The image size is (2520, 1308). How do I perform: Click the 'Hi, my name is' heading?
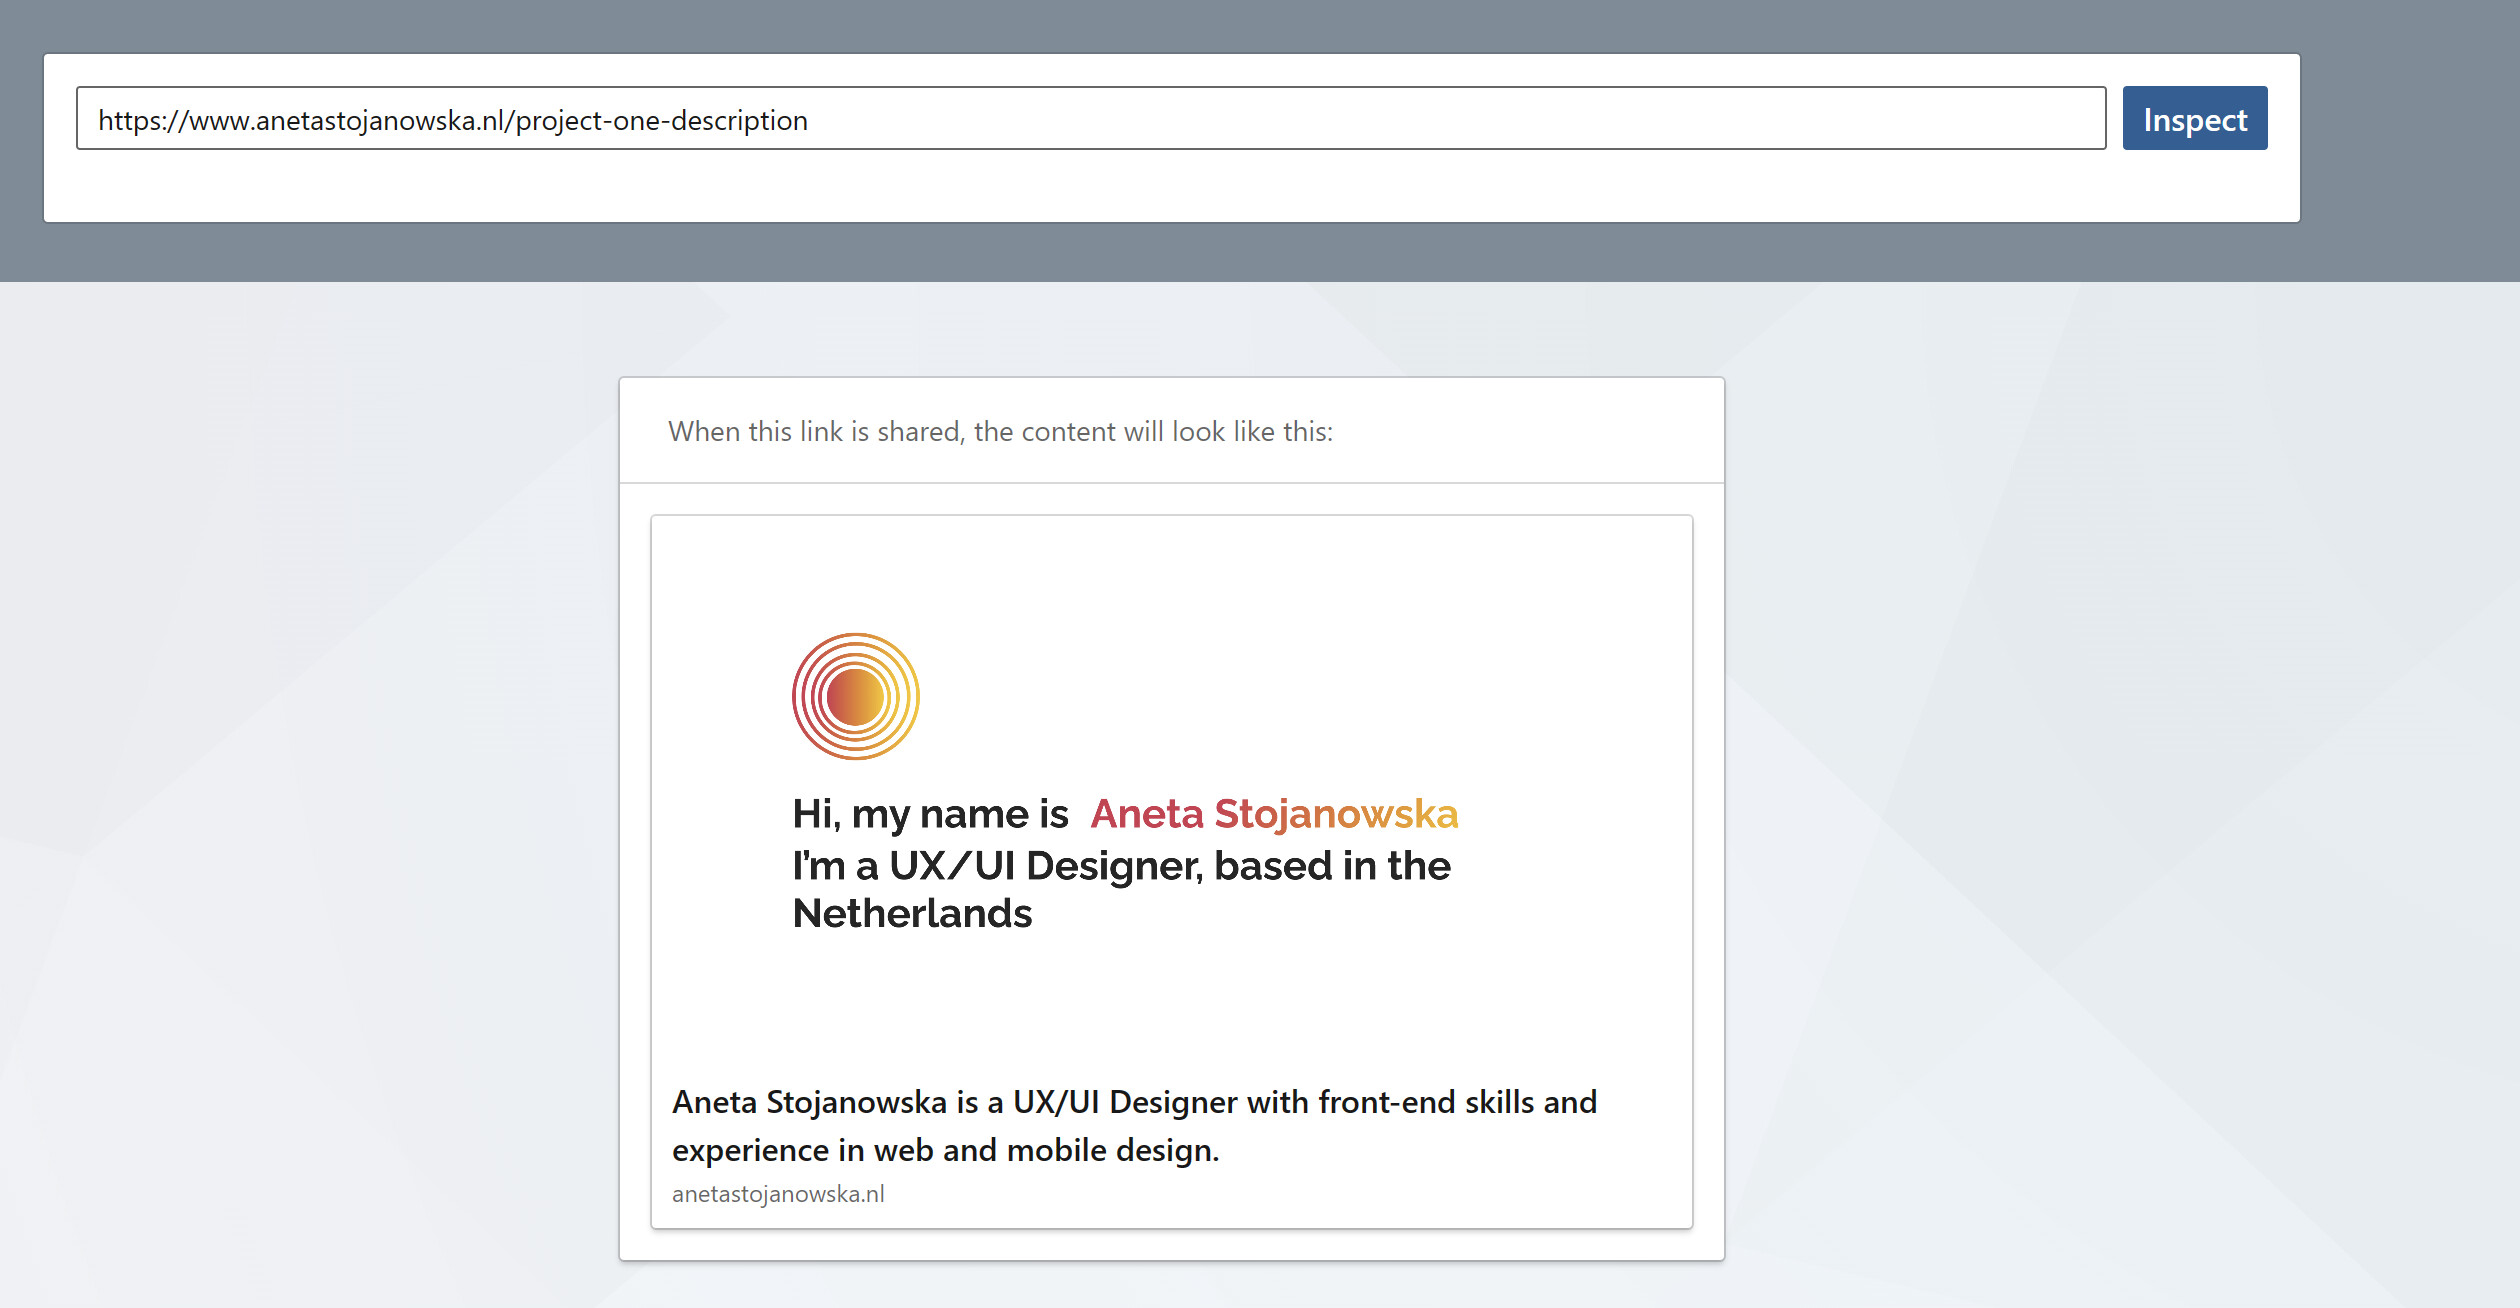coord(930,814)
